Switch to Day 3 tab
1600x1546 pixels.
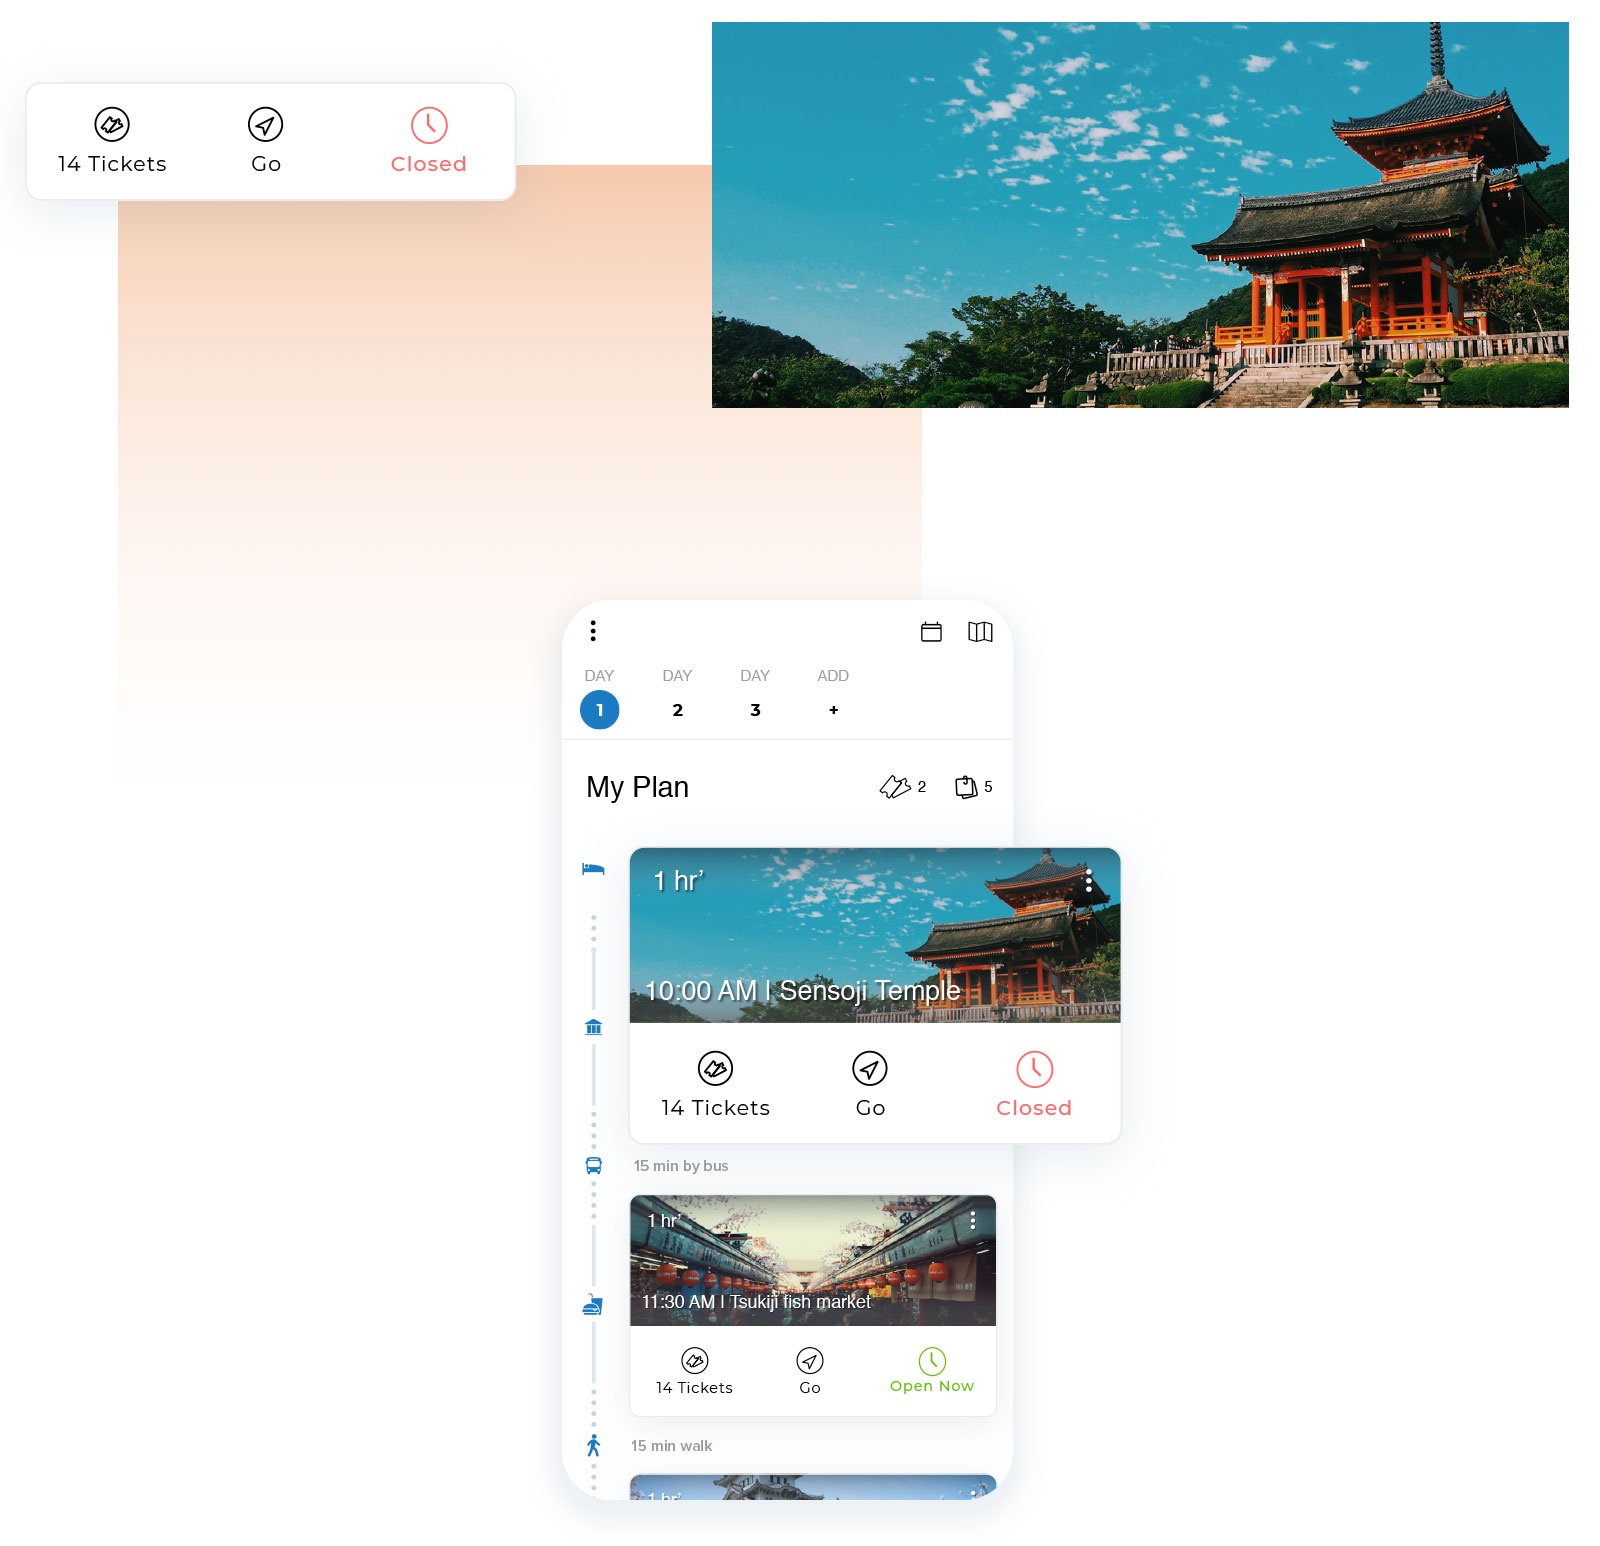[755, 710]
